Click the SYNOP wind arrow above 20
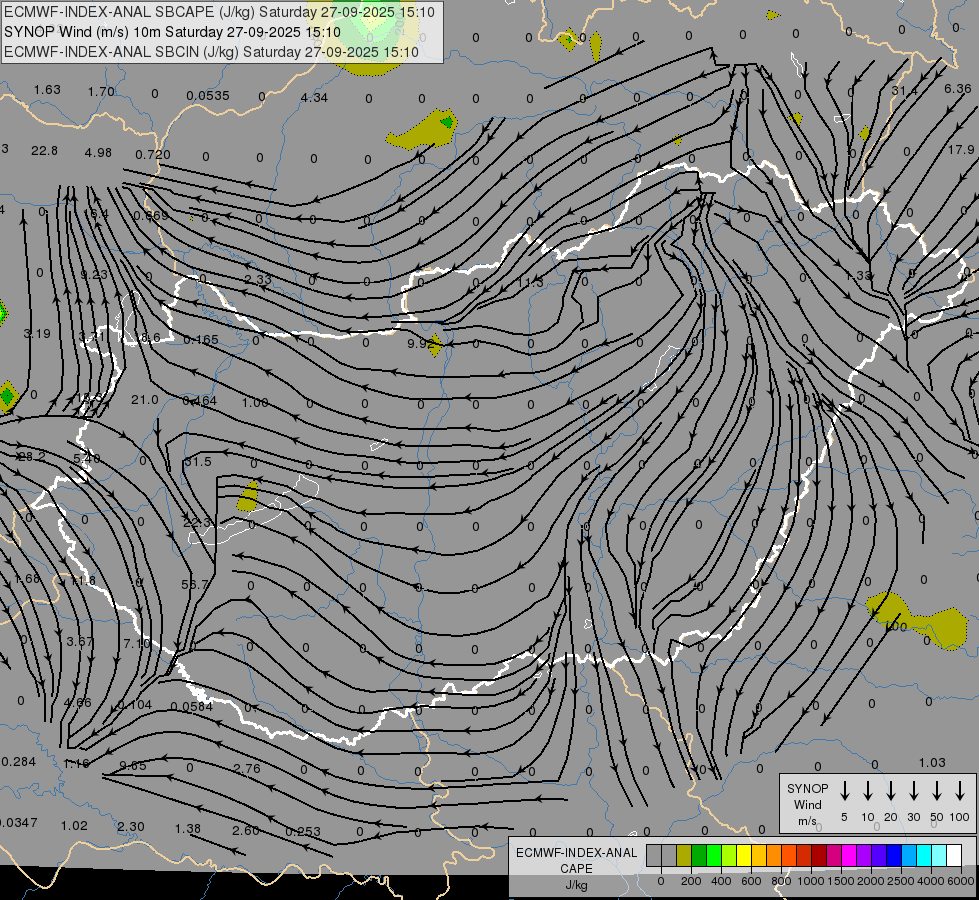Screen dimensions: 979x900 (x=890, y=791)
